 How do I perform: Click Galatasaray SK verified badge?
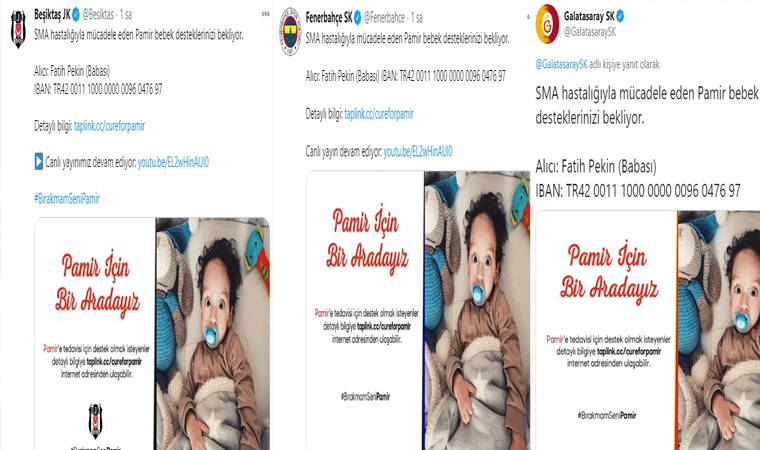tap(620, 16)
